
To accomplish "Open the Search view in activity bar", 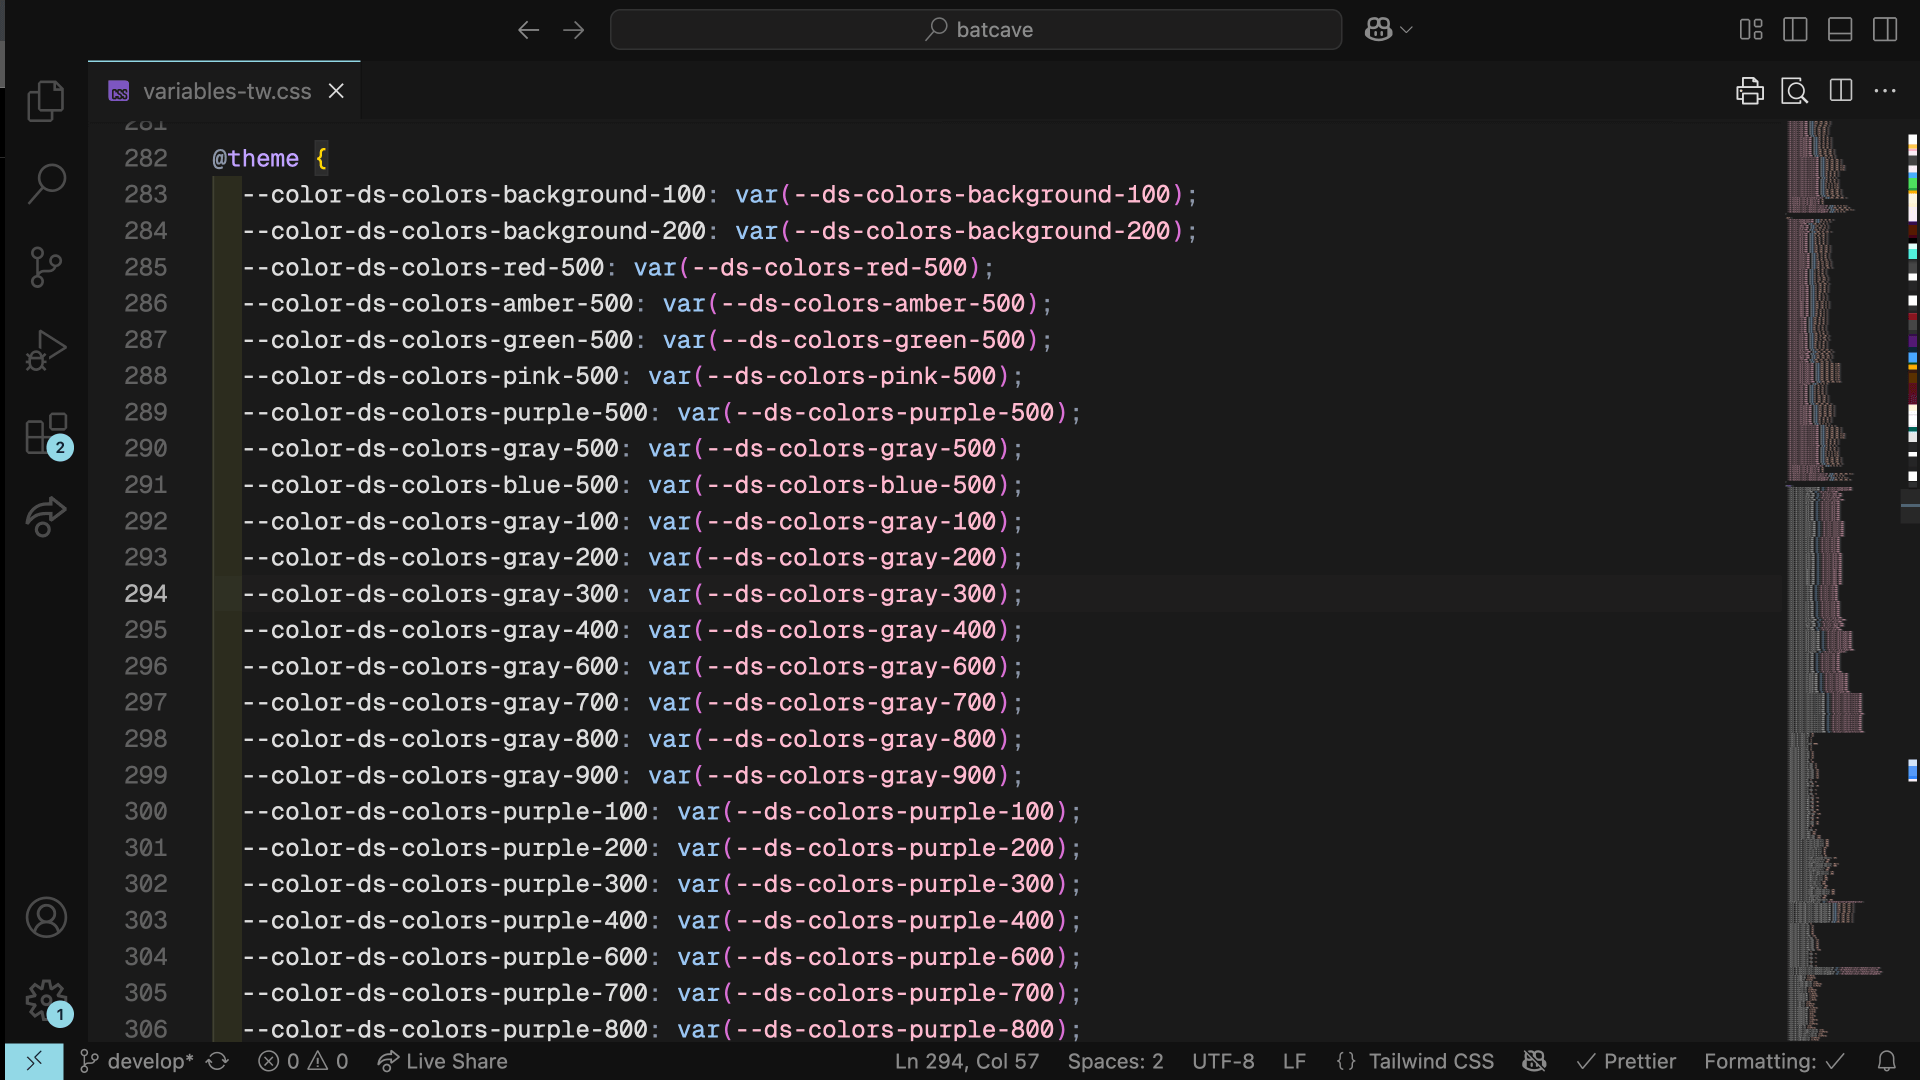I will (x=46, y=184).
